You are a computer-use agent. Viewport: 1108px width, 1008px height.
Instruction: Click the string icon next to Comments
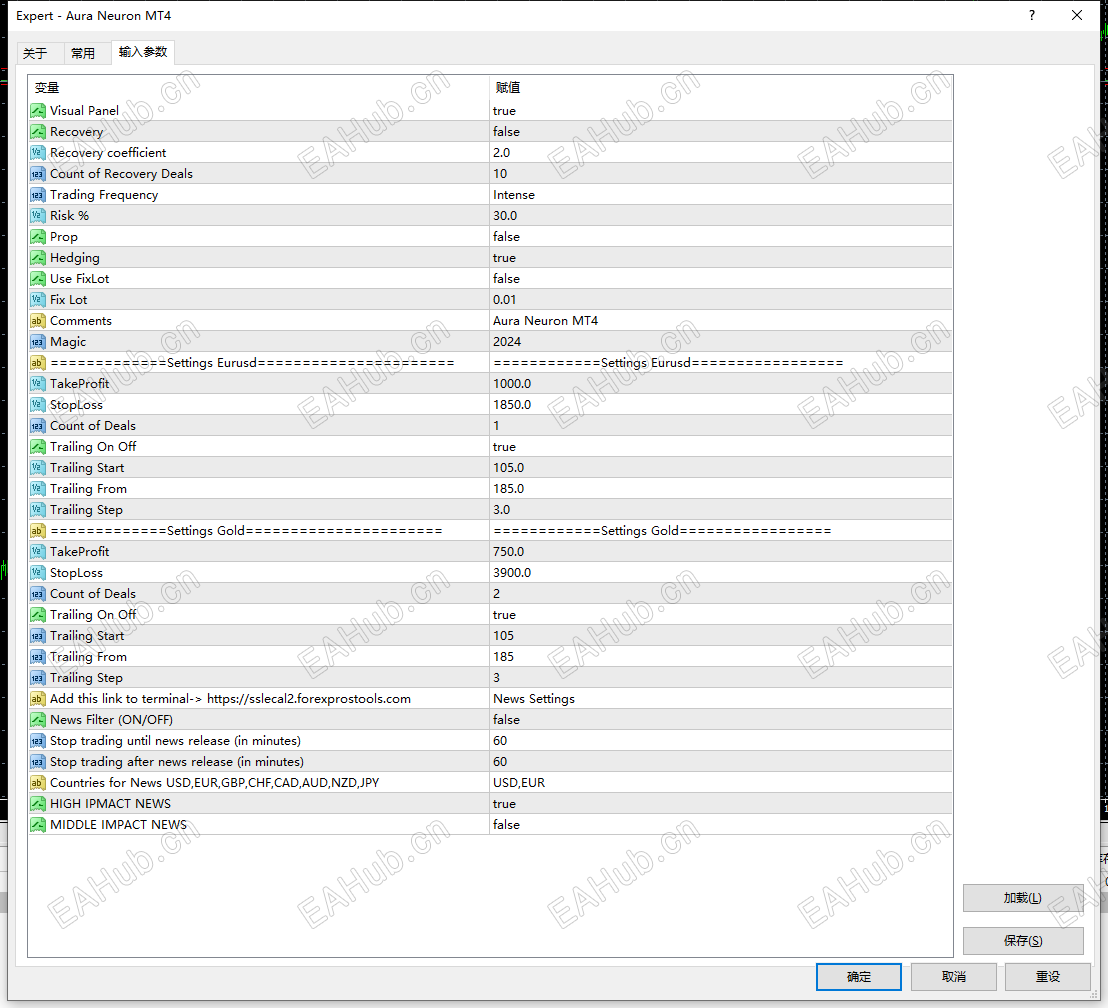click(x=38, y=321)
